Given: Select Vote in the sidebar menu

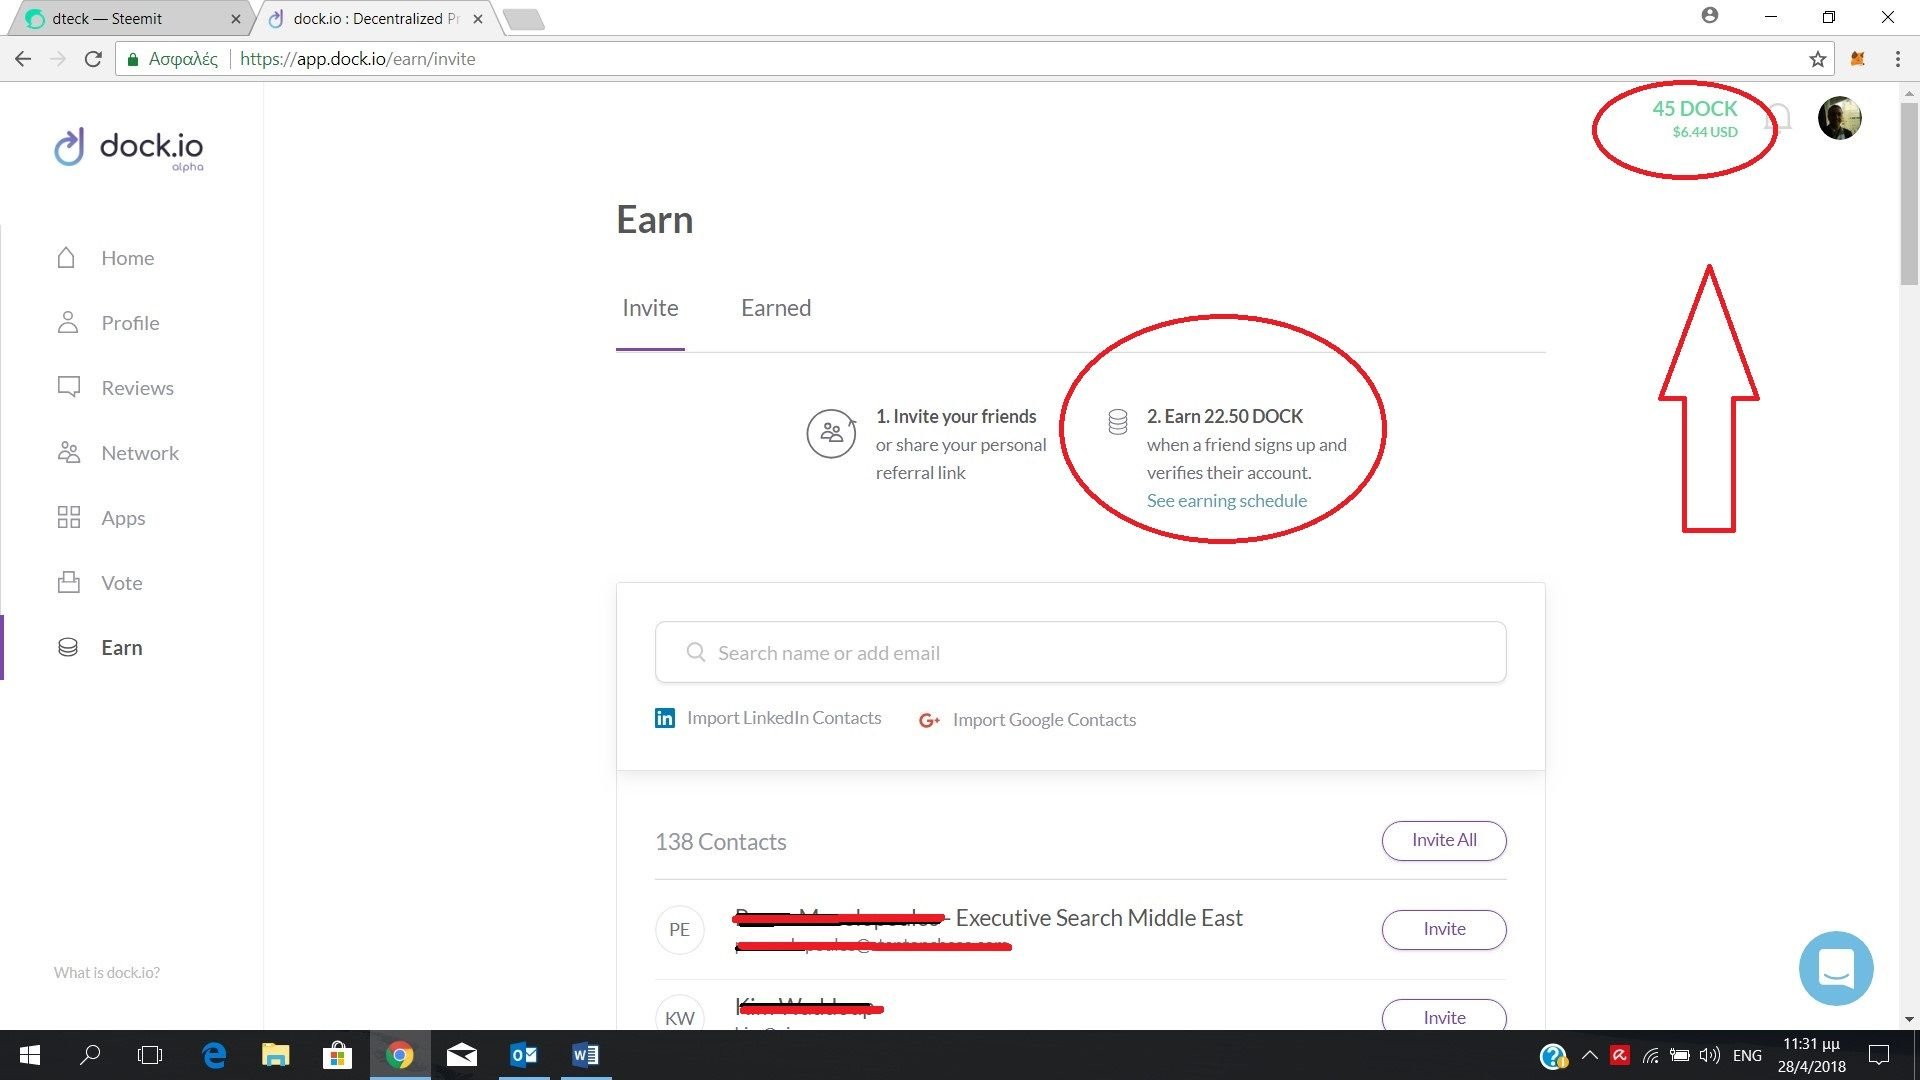Looking at the screenshot, I should 122,583.
